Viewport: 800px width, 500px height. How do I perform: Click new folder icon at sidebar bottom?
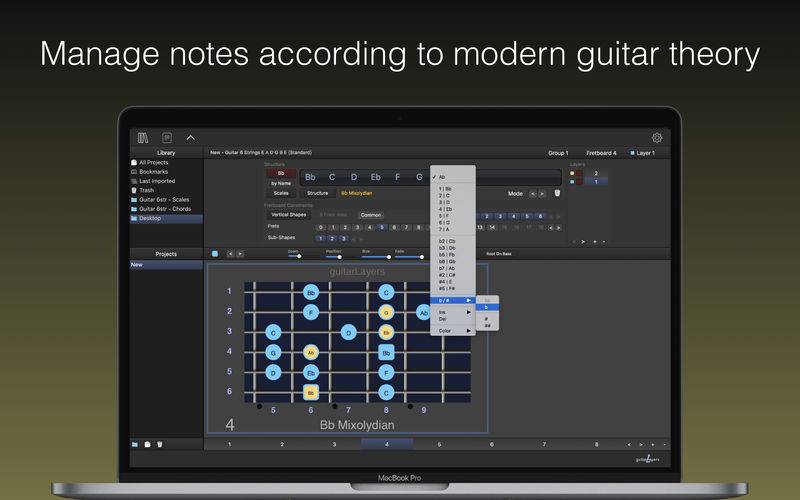tap(135, 444)
